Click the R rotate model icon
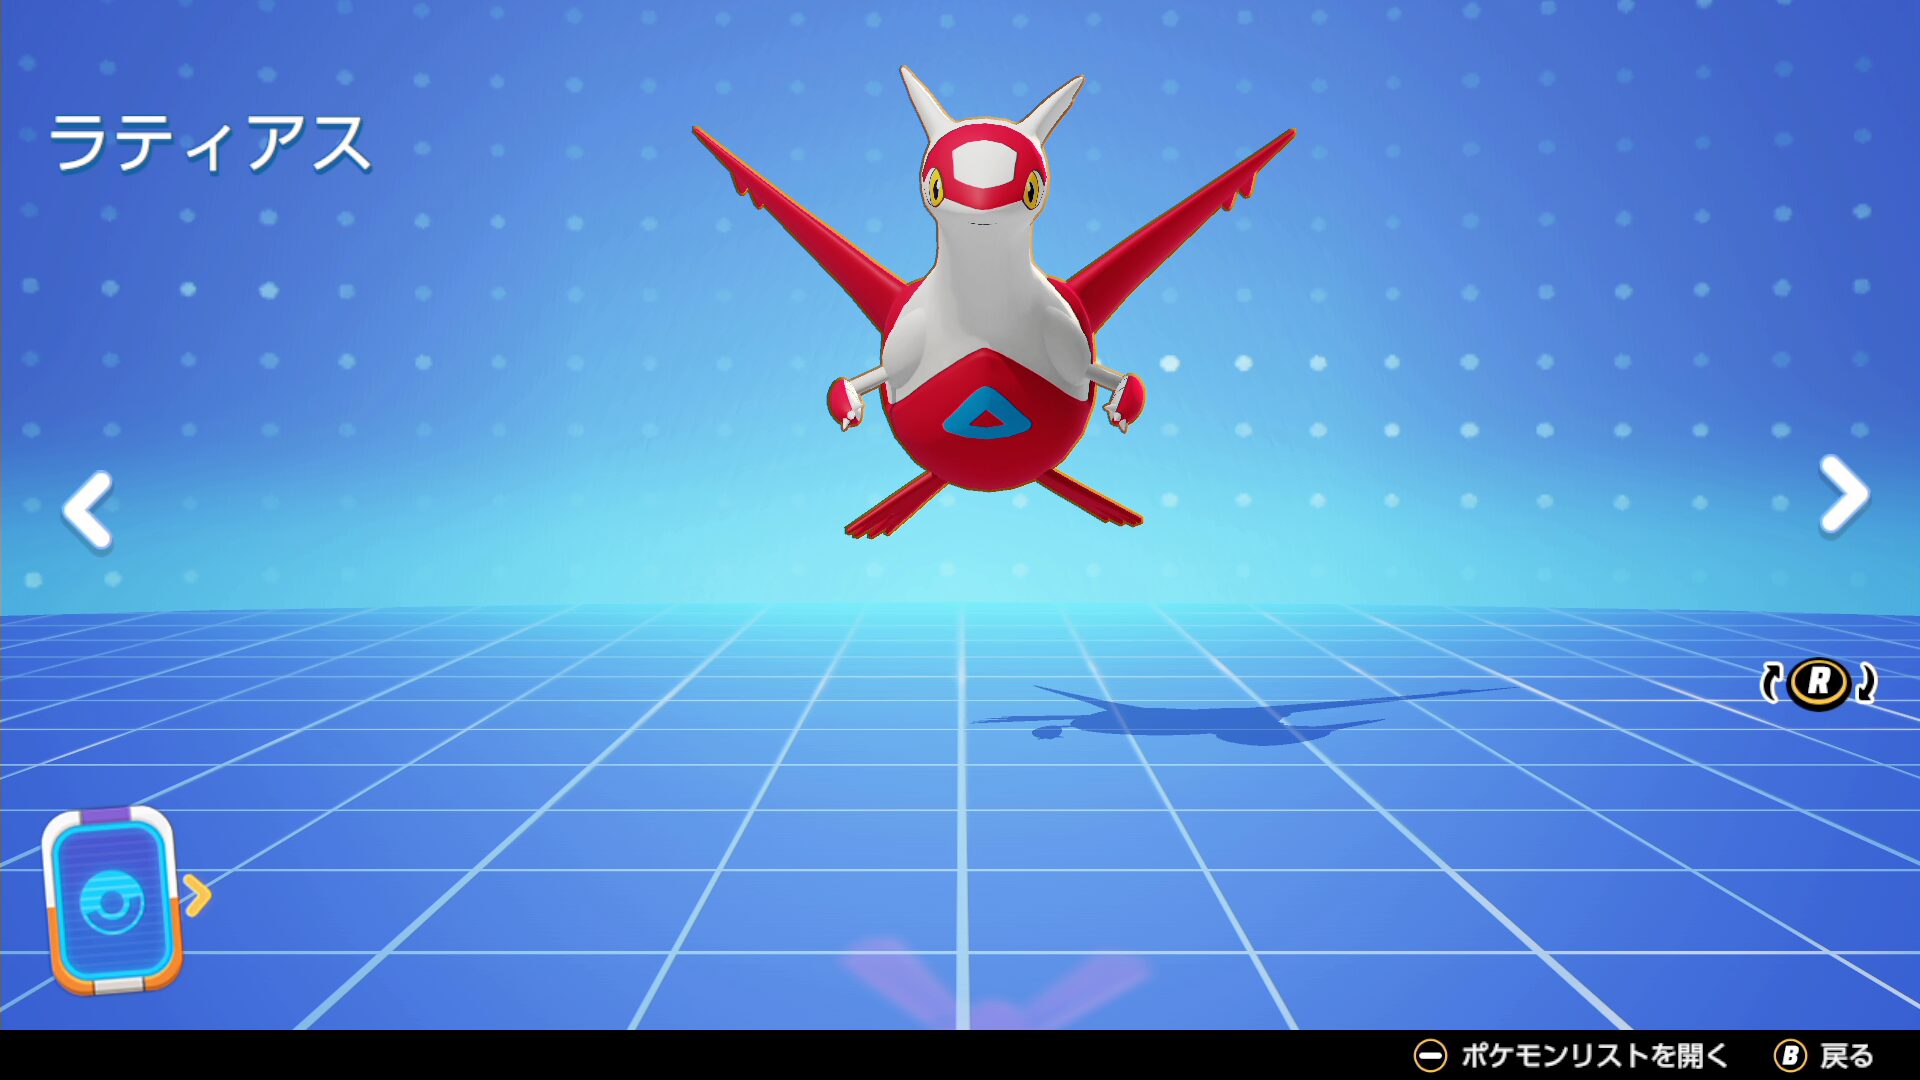This screenshot has height=1080, width=1920. [x=1819, y=683]
